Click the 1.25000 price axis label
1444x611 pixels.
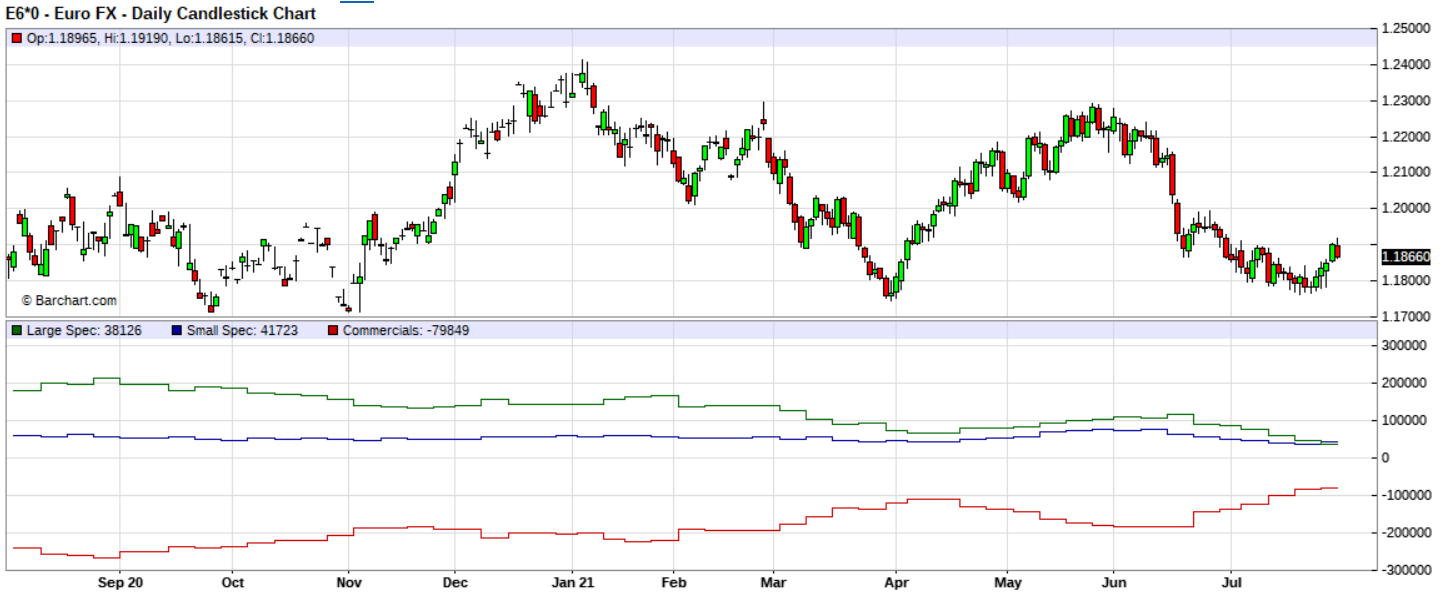click(1405, 29)
